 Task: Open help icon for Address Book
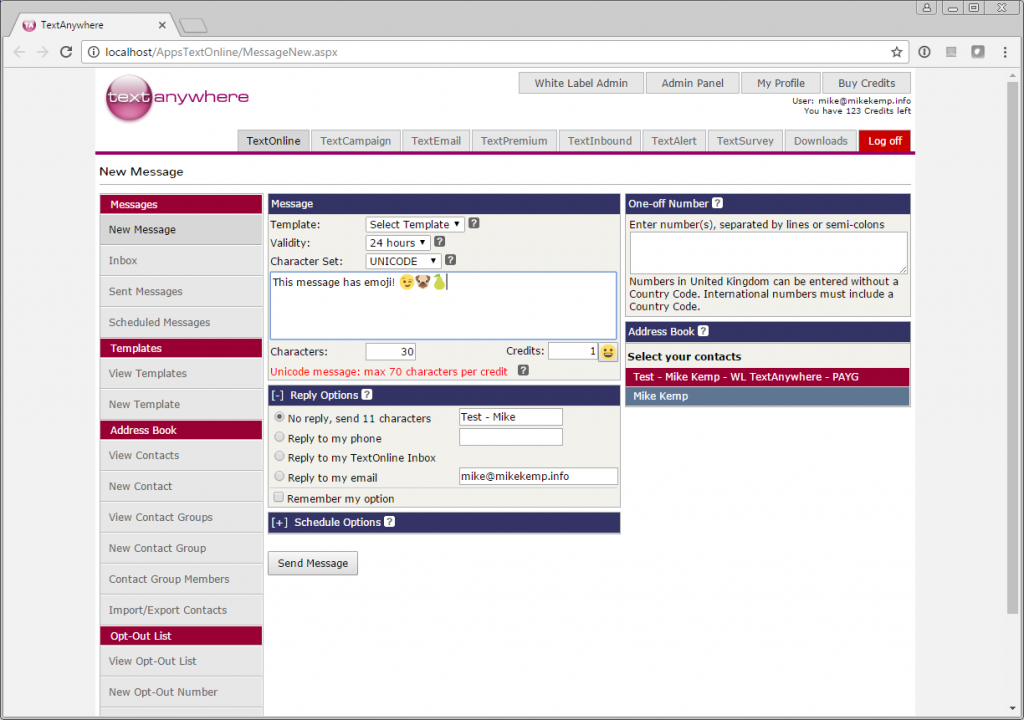(x=703, y=331)
